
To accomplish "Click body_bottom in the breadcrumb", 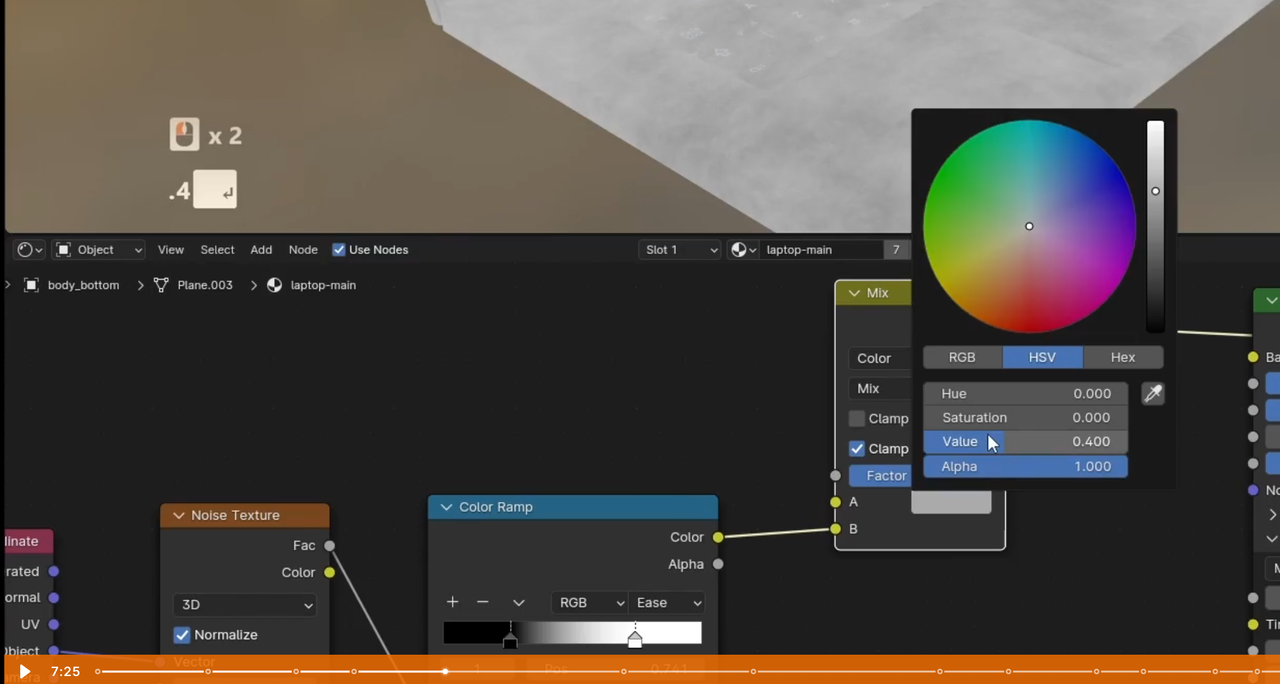I will pos(83,285).
